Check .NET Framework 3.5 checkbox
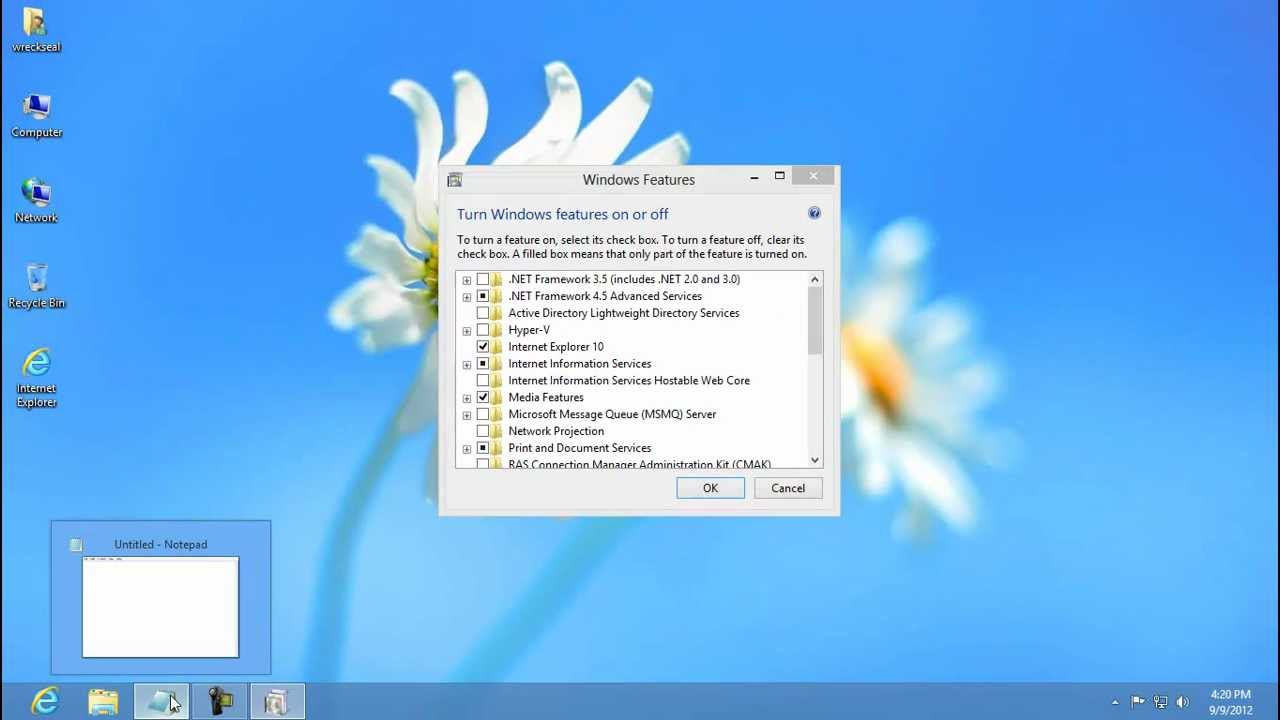 483,279
